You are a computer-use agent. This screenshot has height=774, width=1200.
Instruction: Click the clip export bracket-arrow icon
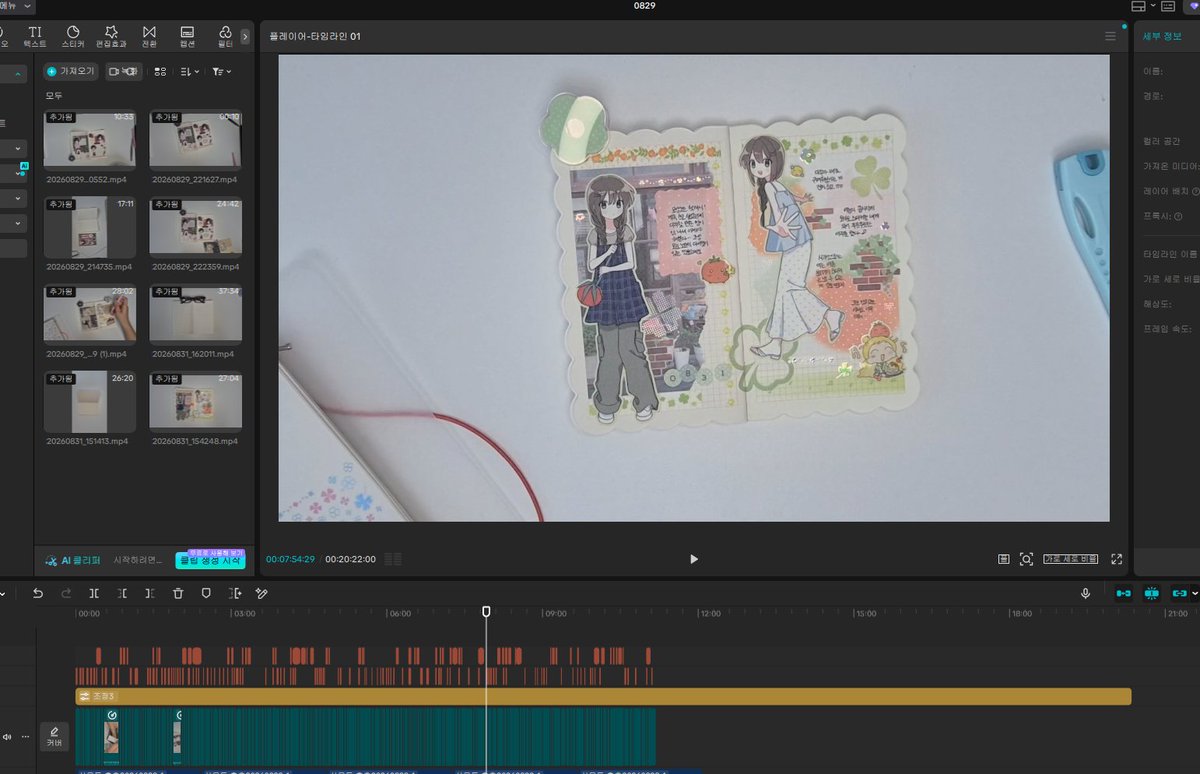pos(234,593)
